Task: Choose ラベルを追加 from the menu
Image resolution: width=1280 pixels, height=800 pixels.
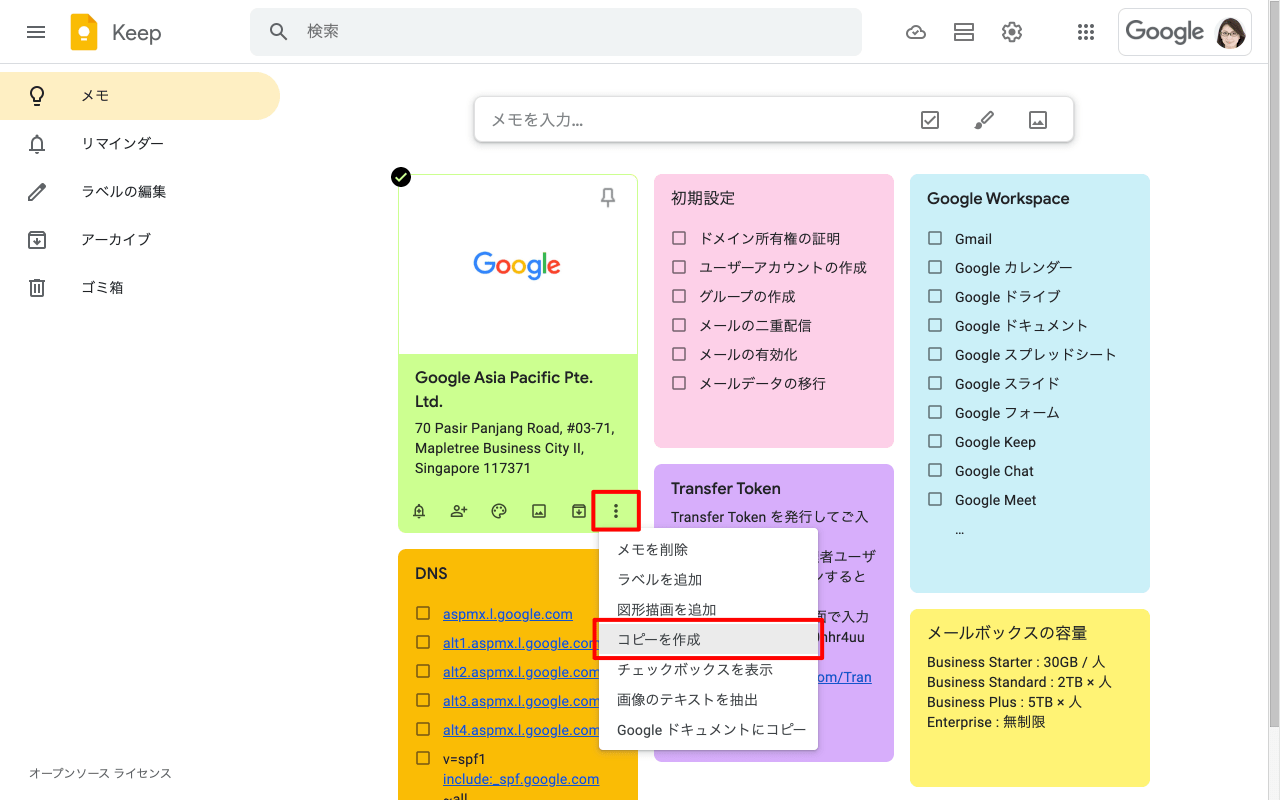Action: [708, 580]
